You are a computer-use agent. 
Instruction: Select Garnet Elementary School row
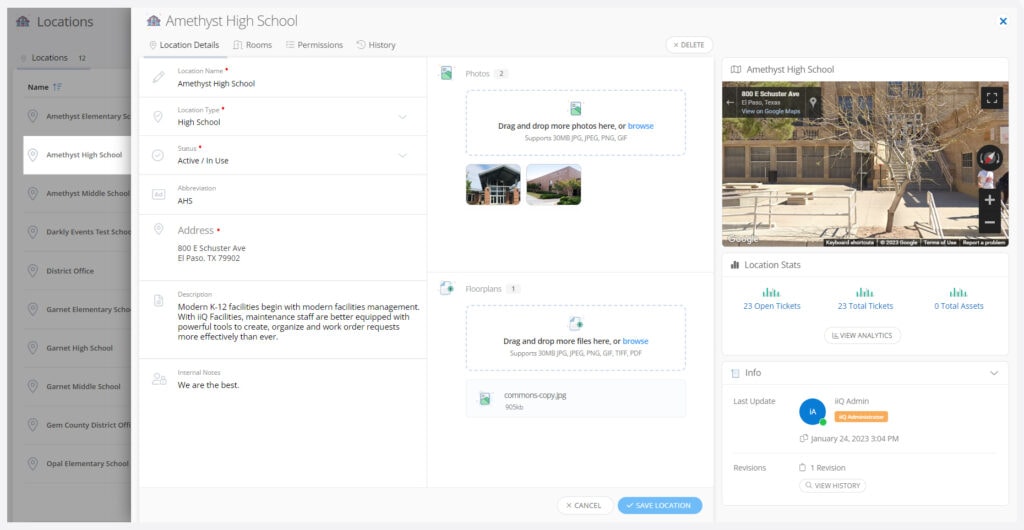click(x=77, y=309)
